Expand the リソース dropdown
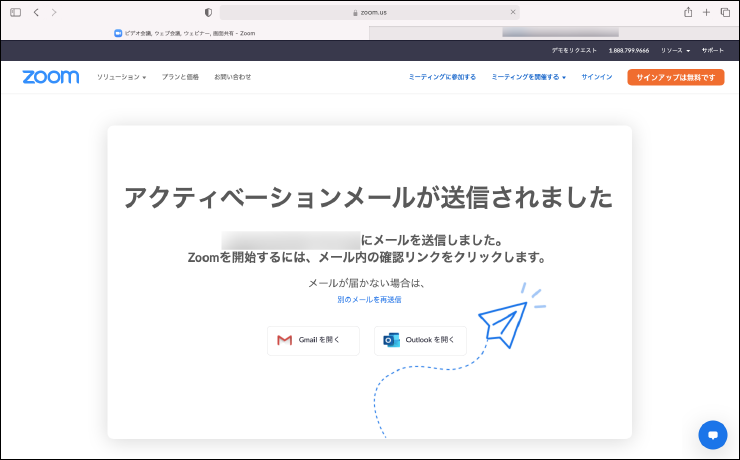Screen dimensions: 740x460 tap(675, 50)
